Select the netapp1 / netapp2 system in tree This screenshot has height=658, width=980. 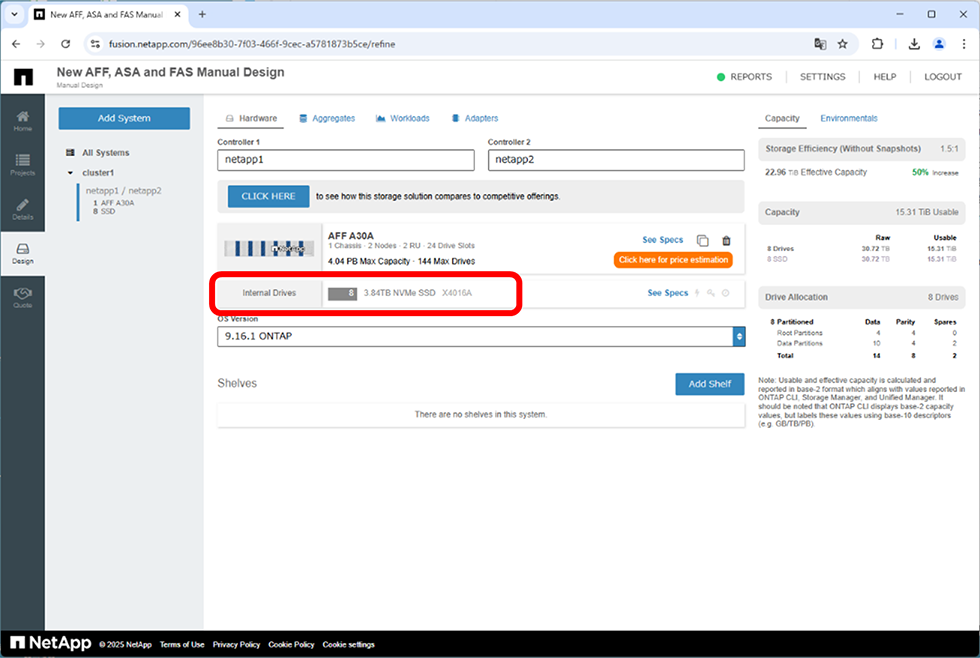tap(123, 191)
